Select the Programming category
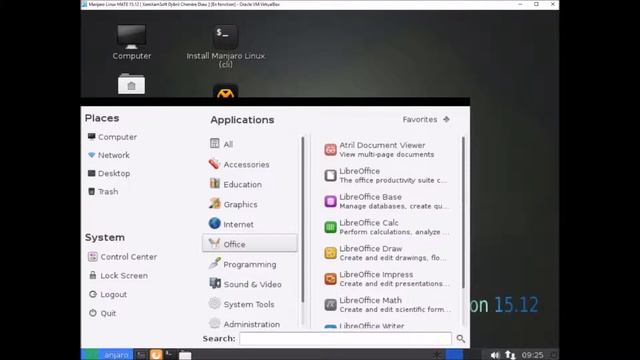The image size is (640, 360). 250,264
